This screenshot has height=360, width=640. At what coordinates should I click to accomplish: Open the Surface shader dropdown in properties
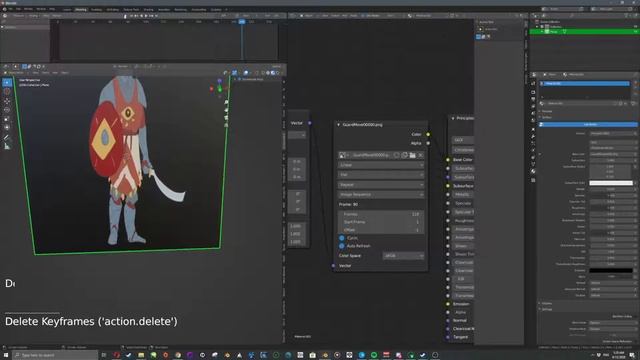coord(613,133)
